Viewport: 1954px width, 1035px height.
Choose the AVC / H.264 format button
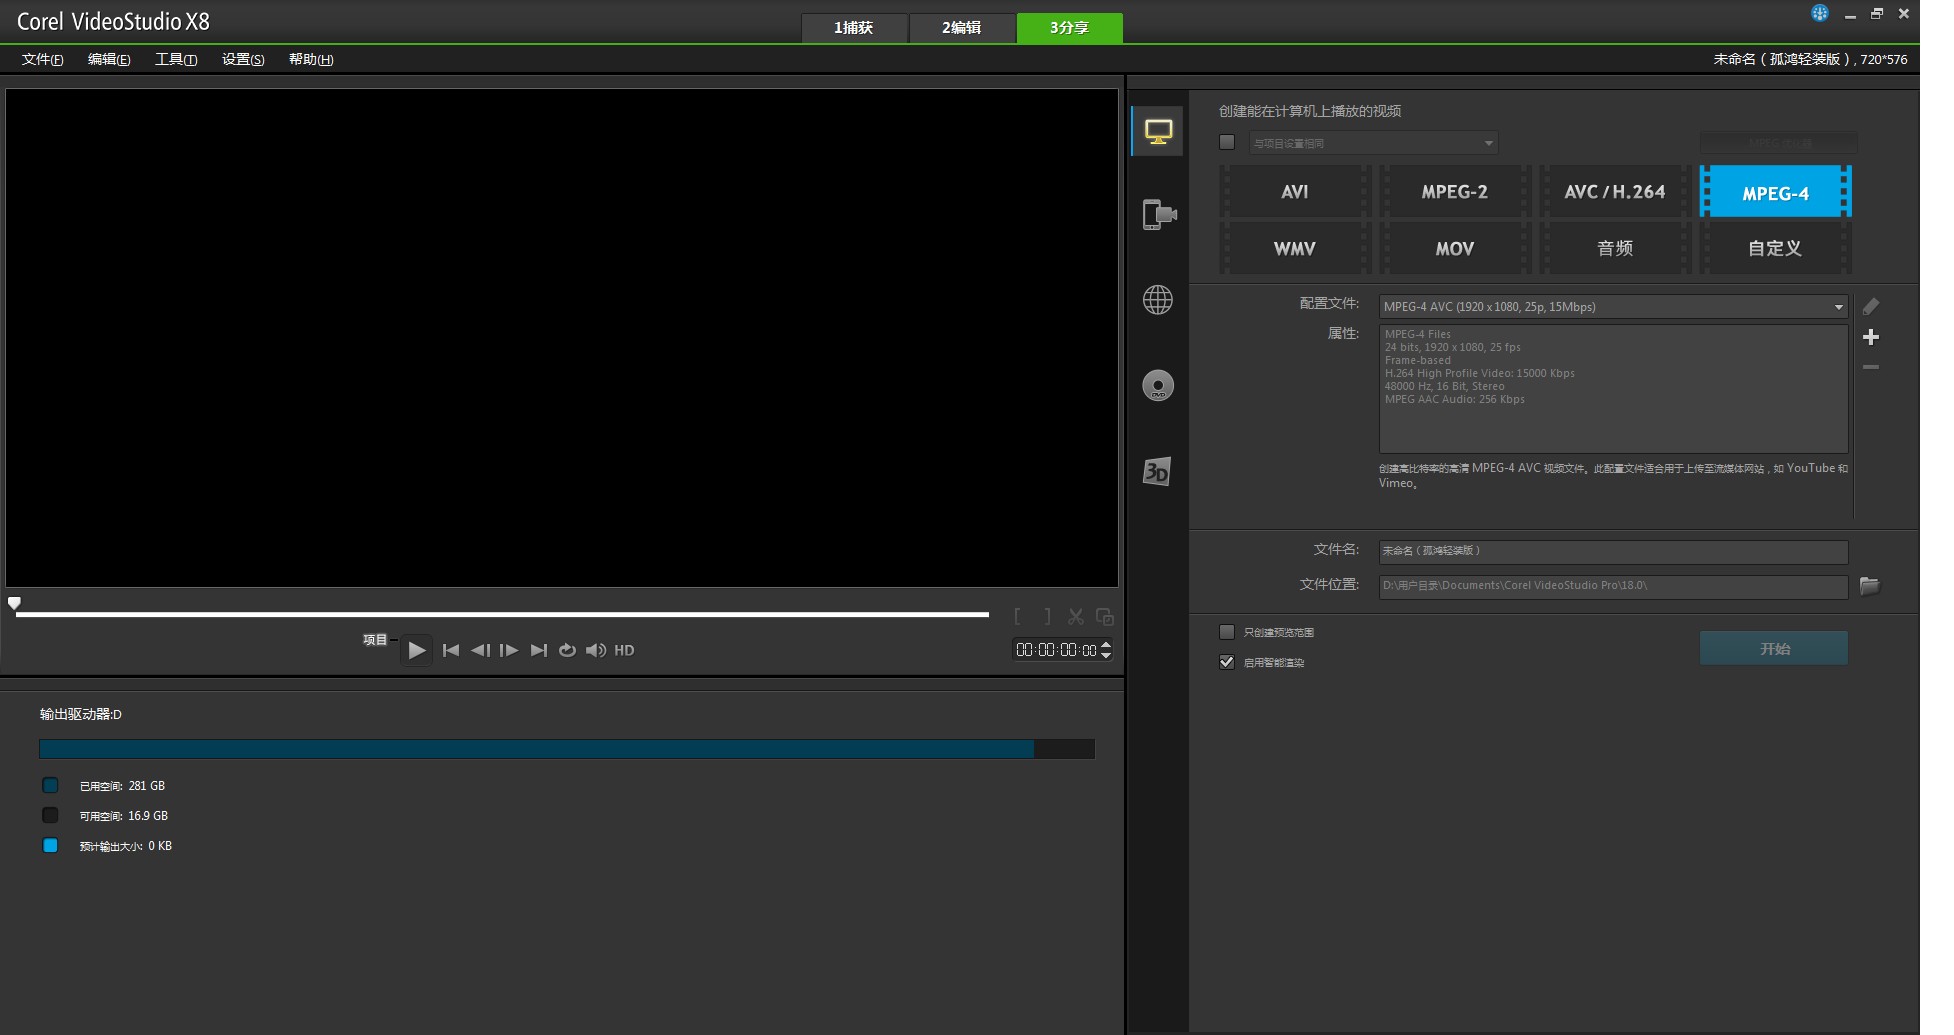1615,192
